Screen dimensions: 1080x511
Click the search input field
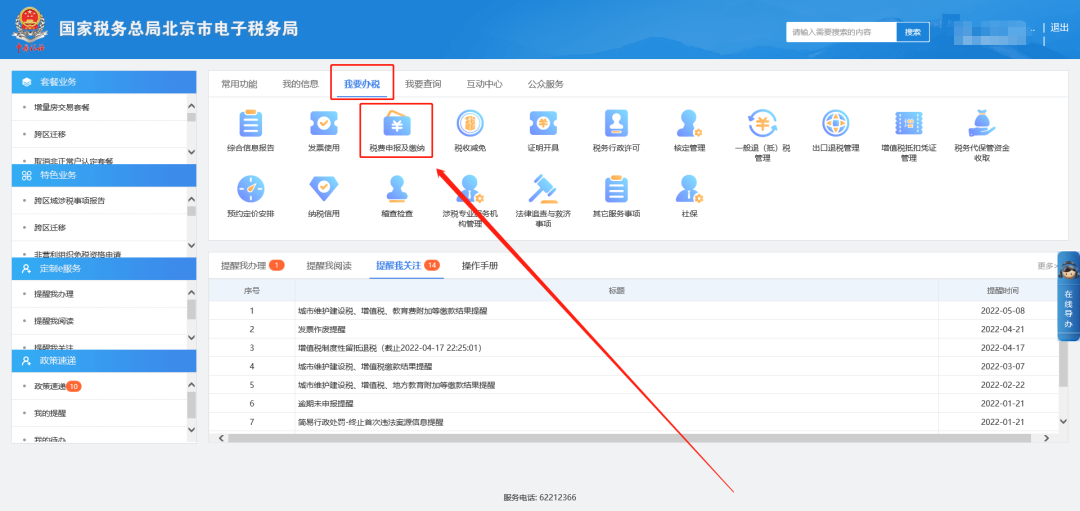840,32
